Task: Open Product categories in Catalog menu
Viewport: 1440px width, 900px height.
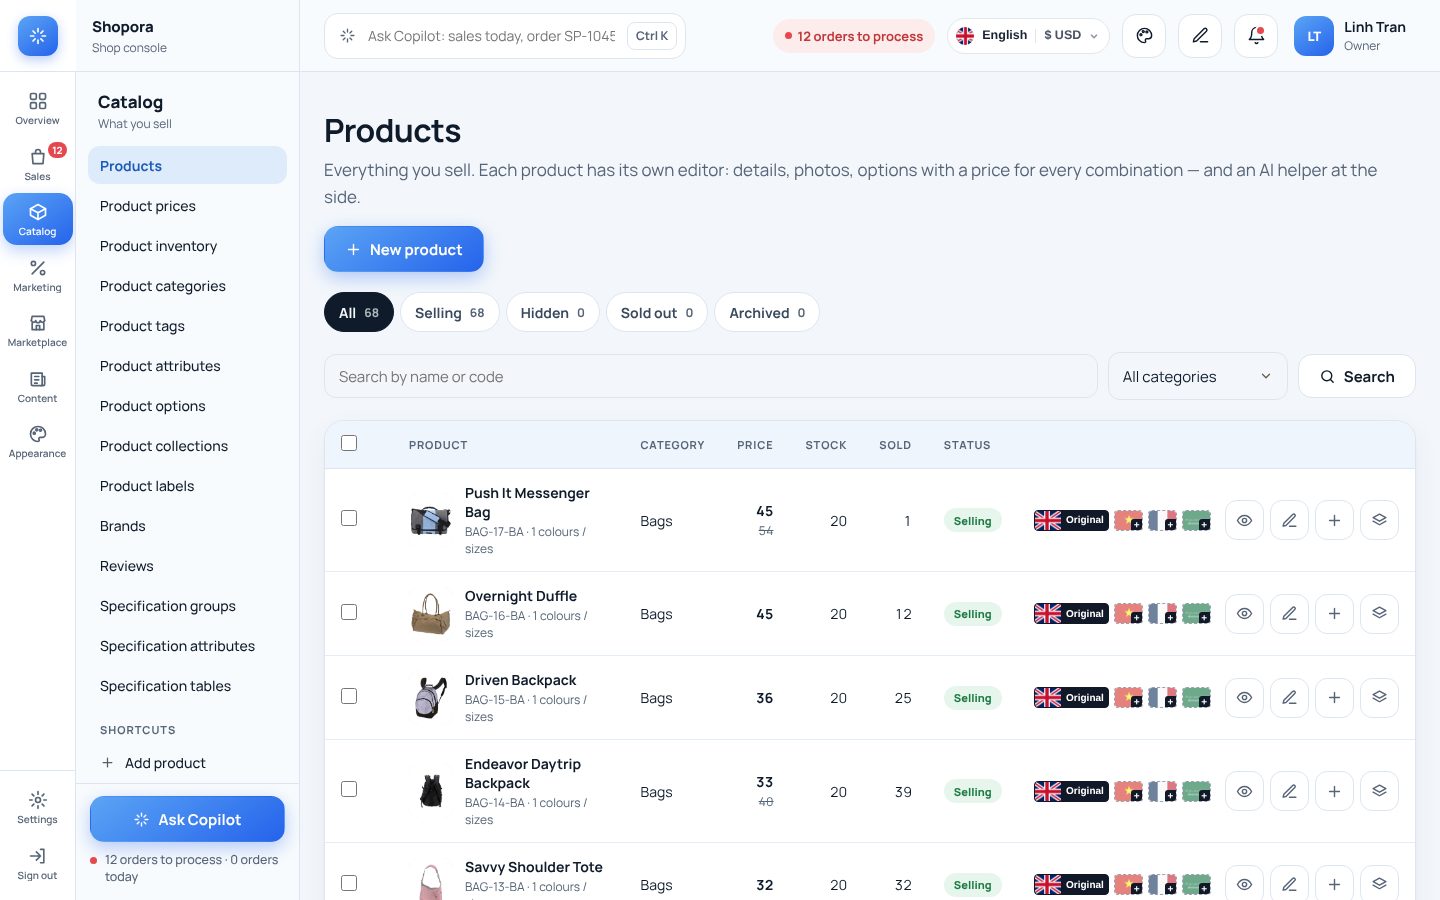Action: click(x=187, y=286)
